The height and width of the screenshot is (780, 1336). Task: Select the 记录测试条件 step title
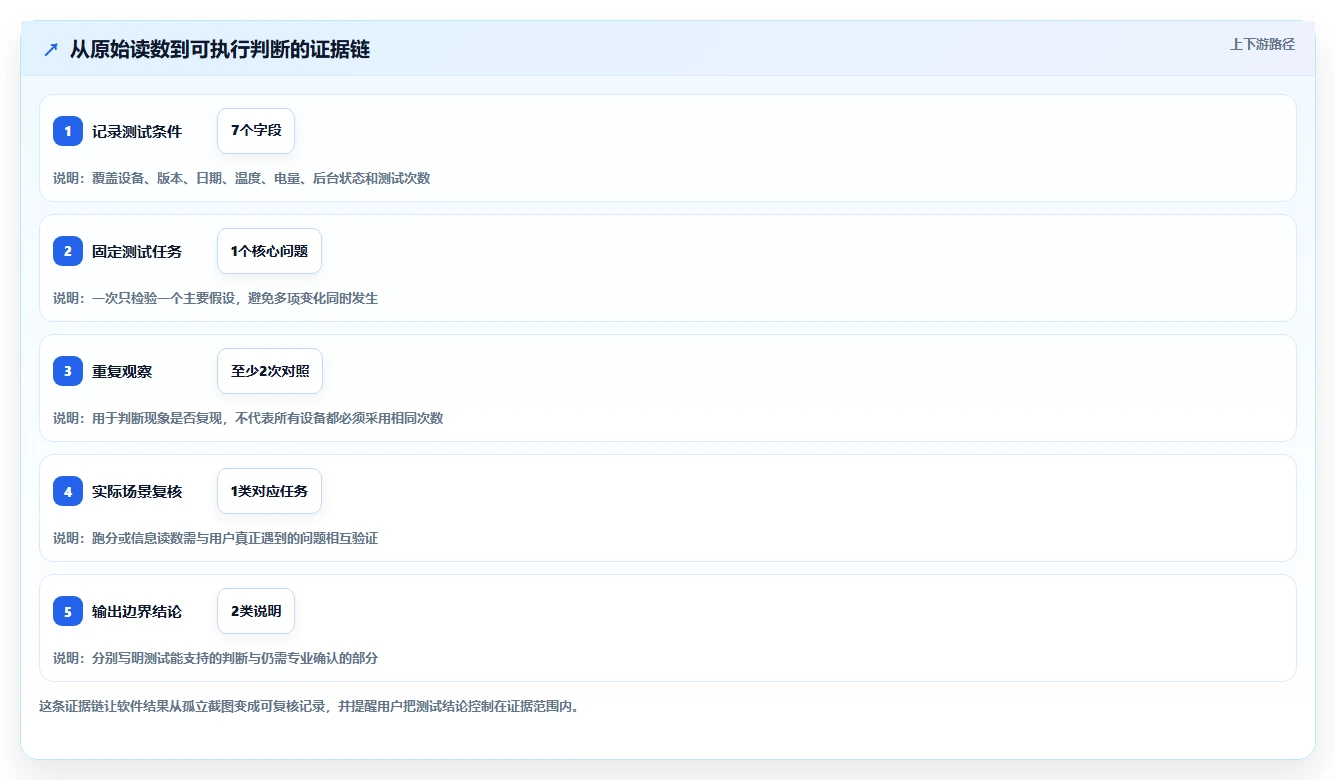(x=137, y=131)
